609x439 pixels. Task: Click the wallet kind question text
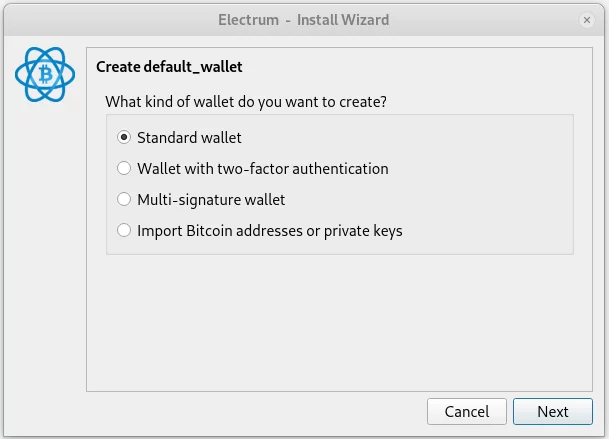[246, 102]
